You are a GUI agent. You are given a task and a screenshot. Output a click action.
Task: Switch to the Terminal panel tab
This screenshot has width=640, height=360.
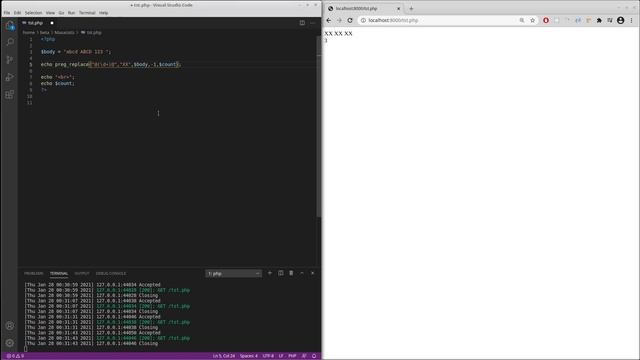(x=59, y=273)
